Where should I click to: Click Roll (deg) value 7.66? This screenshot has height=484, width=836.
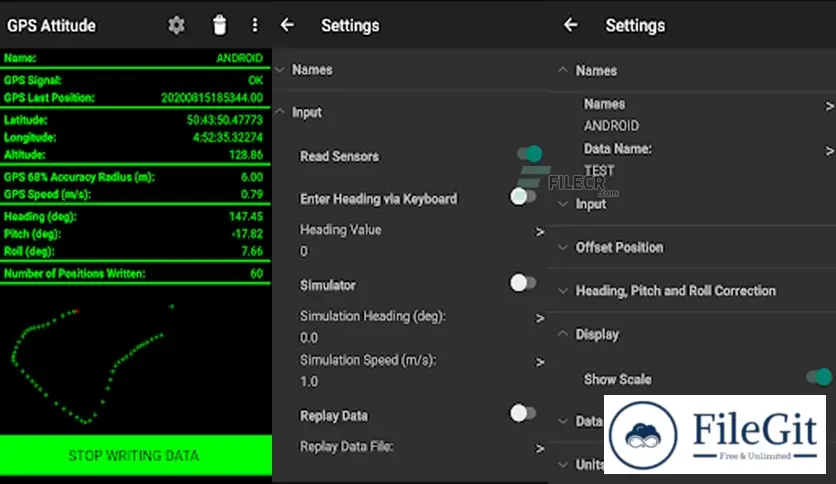[x=252, y=252]
